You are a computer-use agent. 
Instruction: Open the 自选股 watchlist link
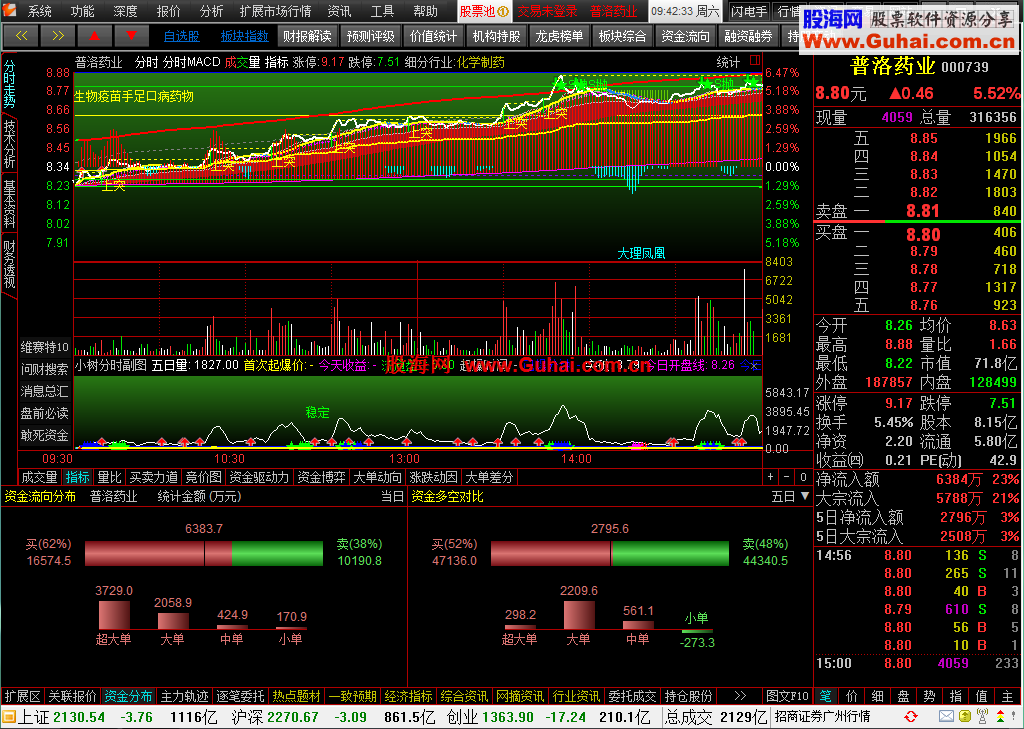point(182,37)
